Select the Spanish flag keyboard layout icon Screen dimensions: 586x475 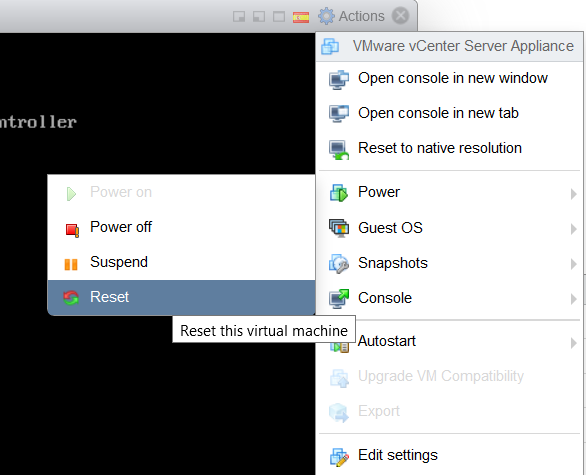click(x=301, y=17)
